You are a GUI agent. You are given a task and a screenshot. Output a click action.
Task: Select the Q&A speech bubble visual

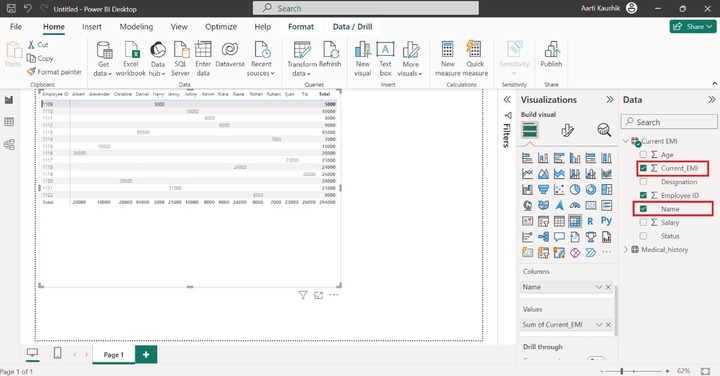click(559, 237)
